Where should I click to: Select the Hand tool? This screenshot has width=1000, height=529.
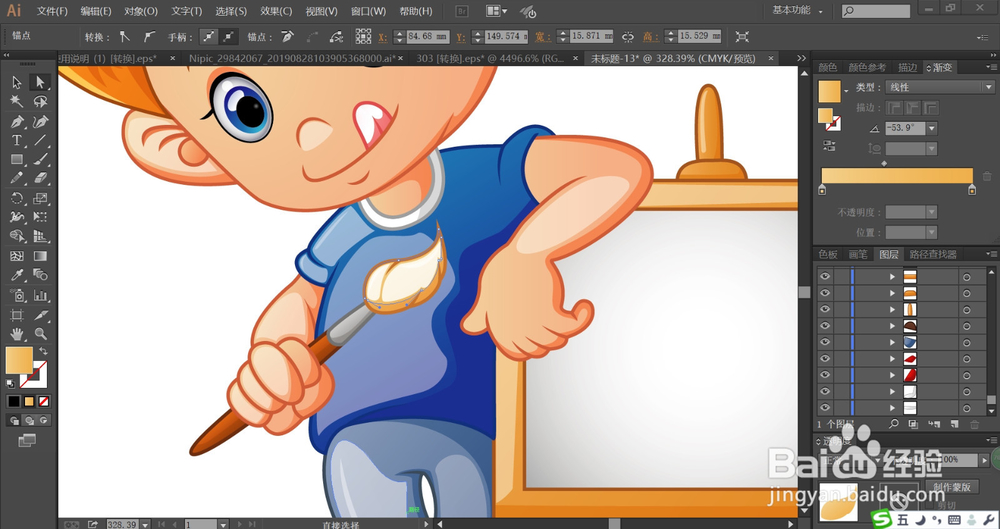(17, 333)
